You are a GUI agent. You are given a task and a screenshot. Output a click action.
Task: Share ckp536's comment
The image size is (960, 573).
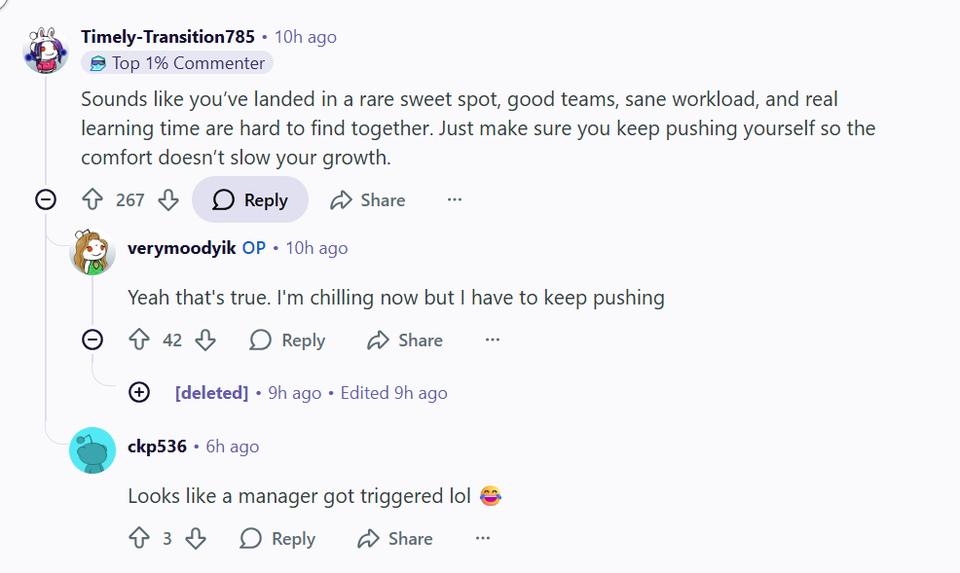point(395,539)
